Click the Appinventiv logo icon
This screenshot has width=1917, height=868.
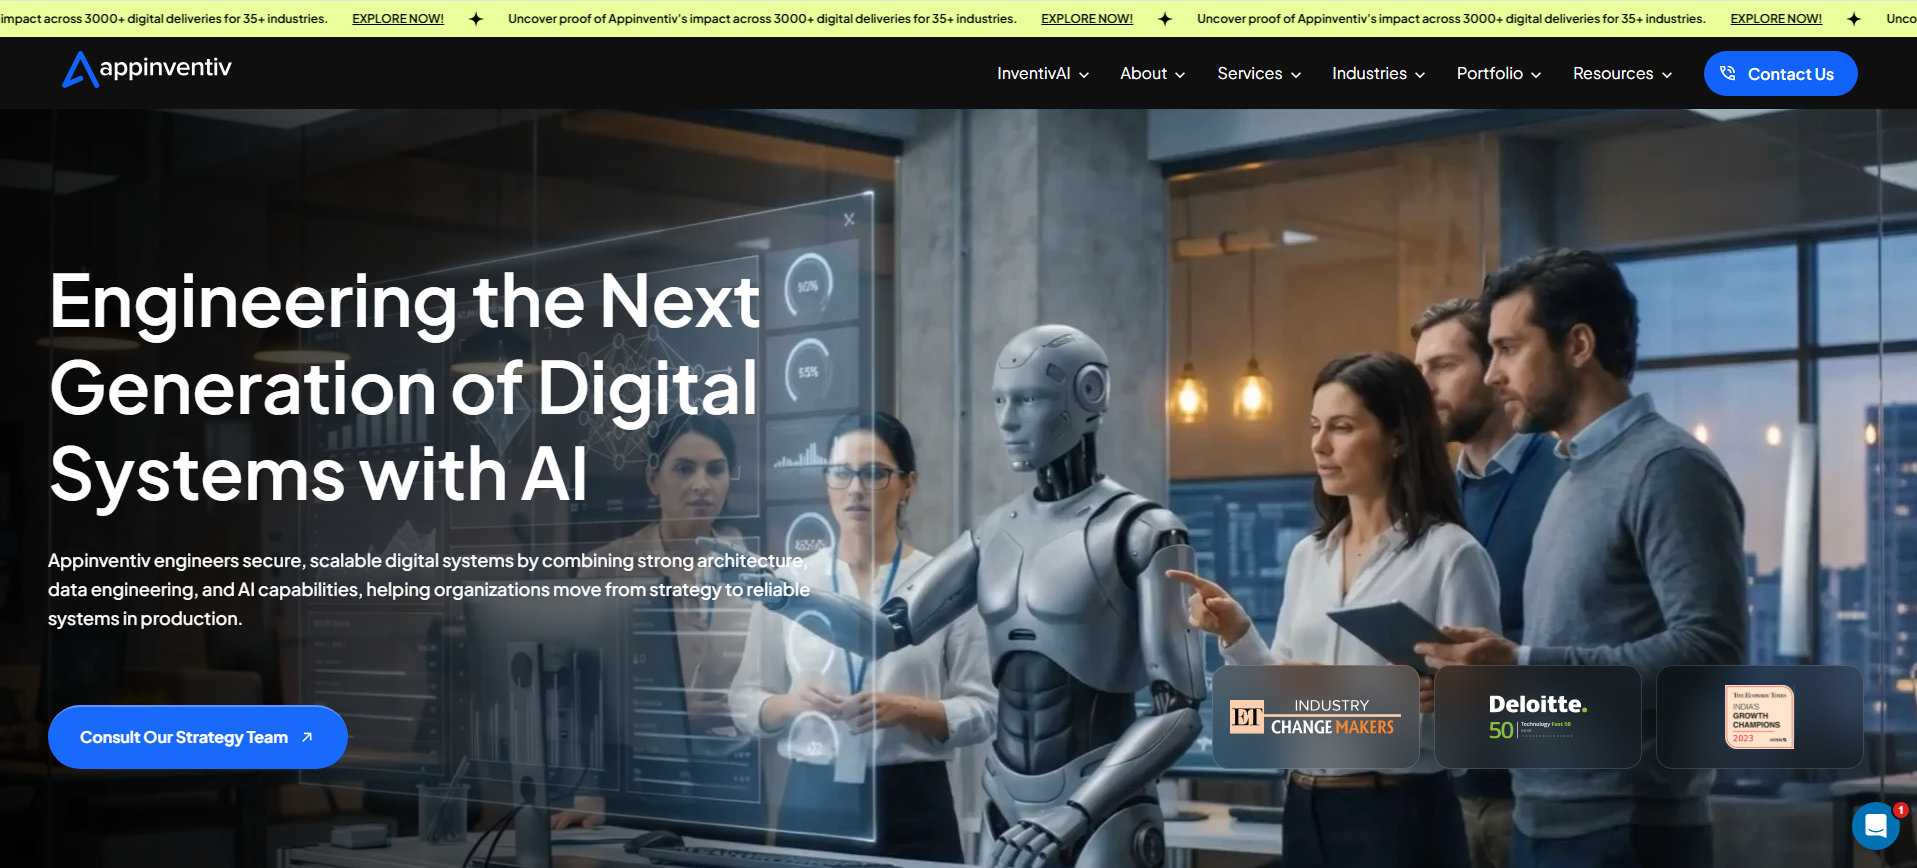80,69
